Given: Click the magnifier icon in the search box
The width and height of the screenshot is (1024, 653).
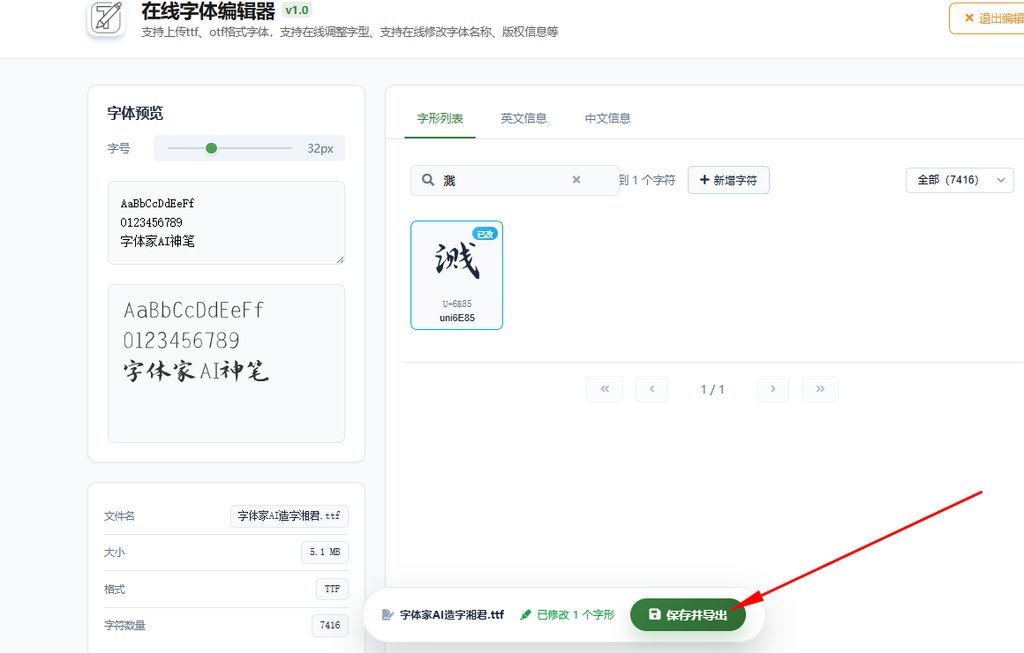Looking at the screenshot, I should pos(427,179).
